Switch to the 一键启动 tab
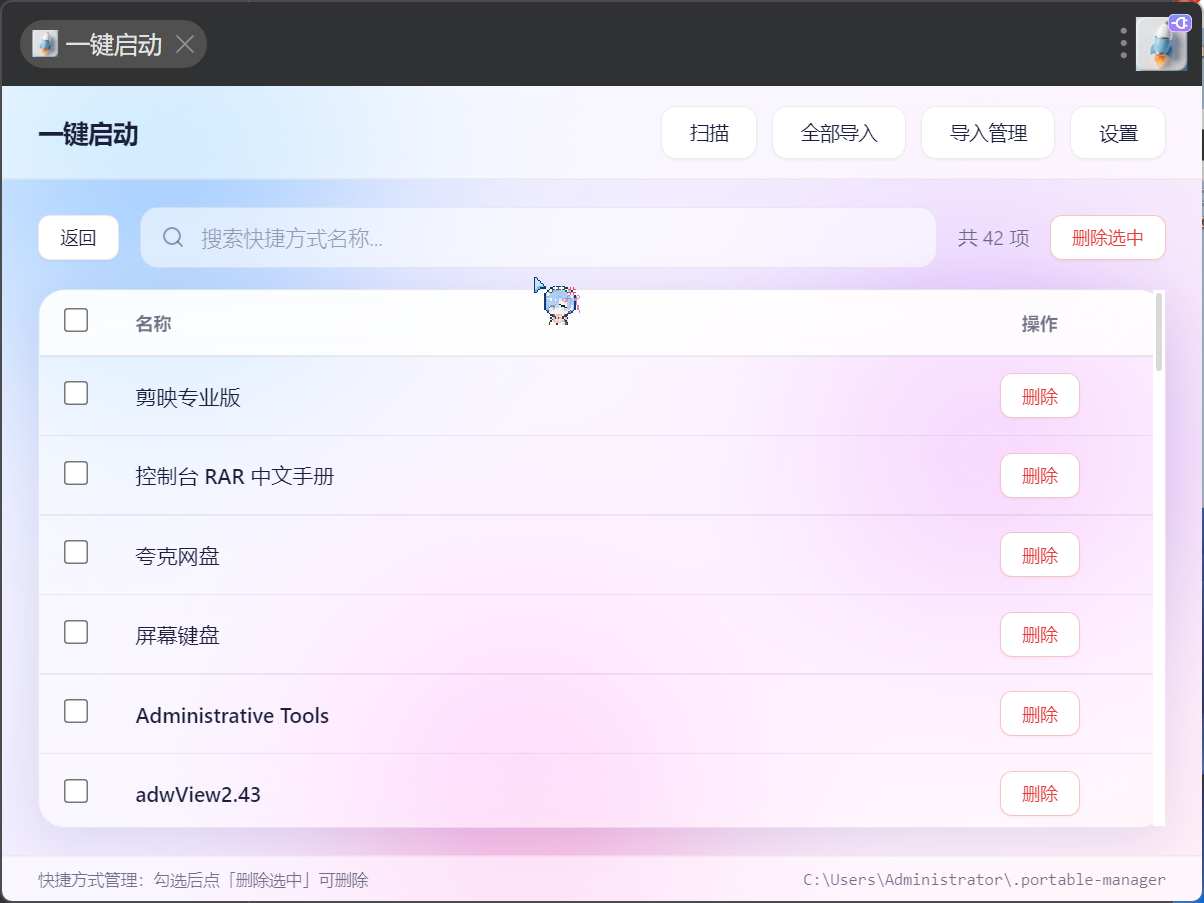The width and height of the screenshot is (1204, 903). 113,44
